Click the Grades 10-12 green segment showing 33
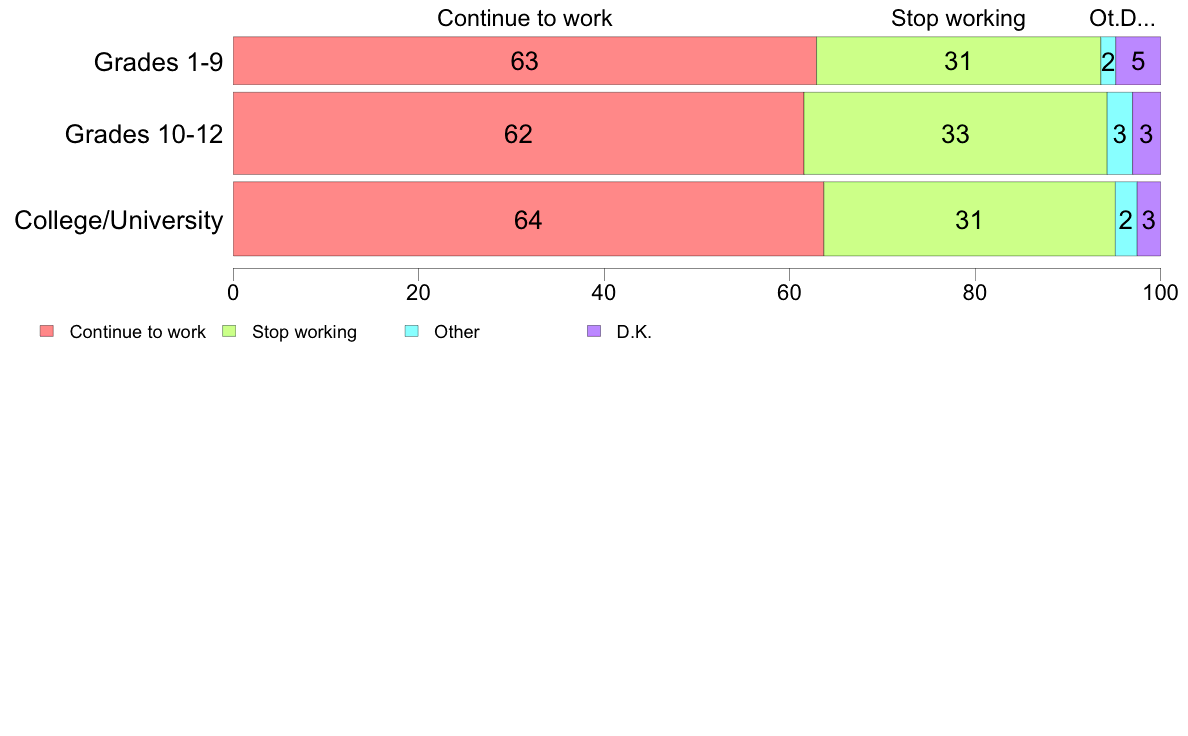1188x736 pixels. coord(955,133)
